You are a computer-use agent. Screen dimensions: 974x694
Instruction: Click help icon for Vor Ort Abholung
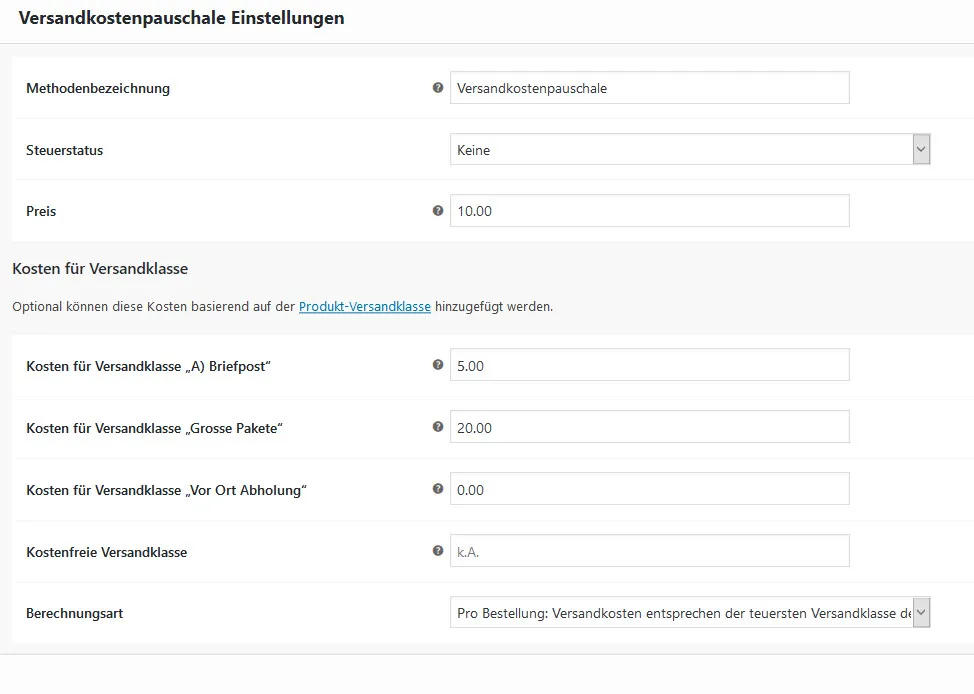(x=438, y=489)
